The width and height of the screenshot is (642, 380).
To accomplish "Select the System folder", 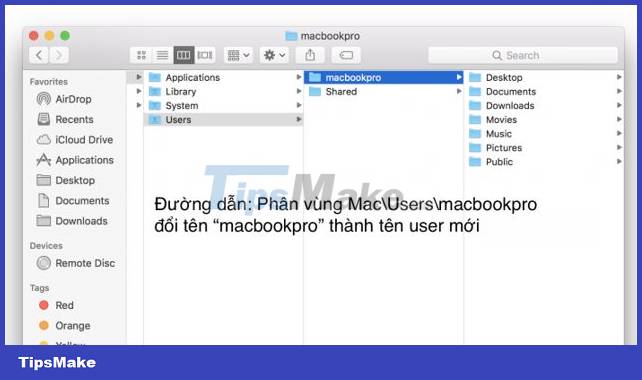I will point(224,106).
